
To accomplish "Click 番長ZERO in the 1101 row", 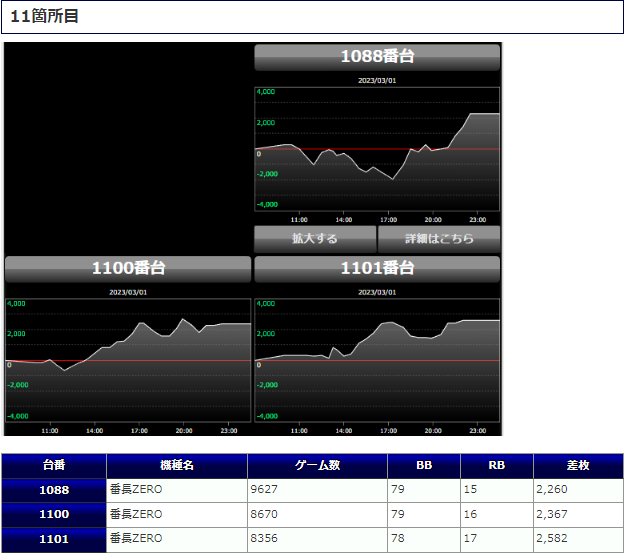I will (136, 538).
